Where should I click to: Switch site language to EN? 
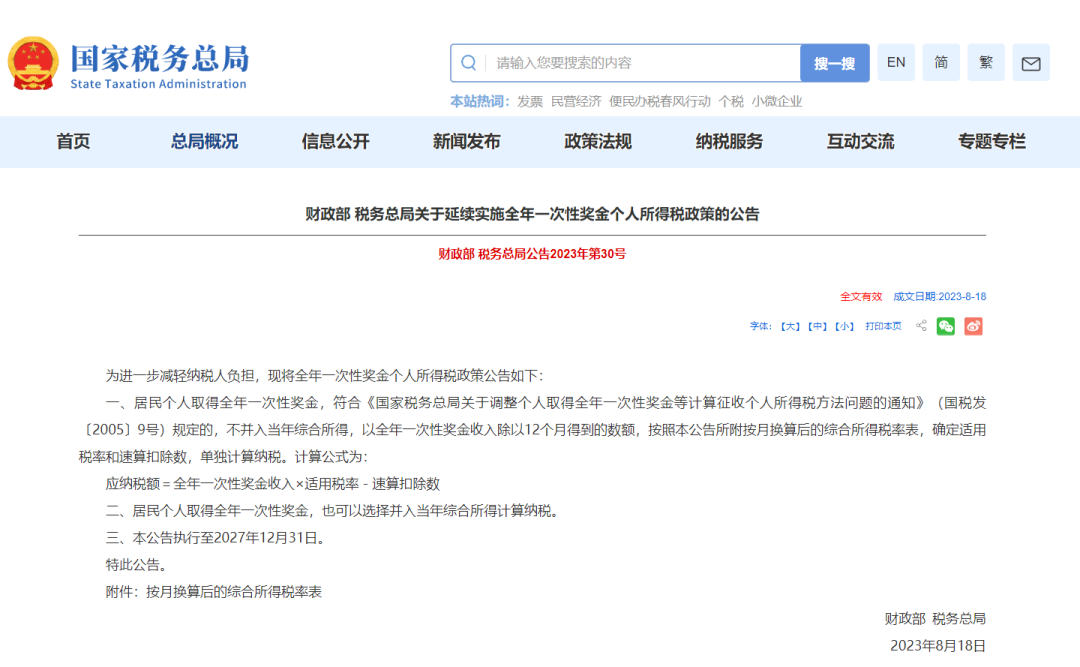[x=896, y=63]
